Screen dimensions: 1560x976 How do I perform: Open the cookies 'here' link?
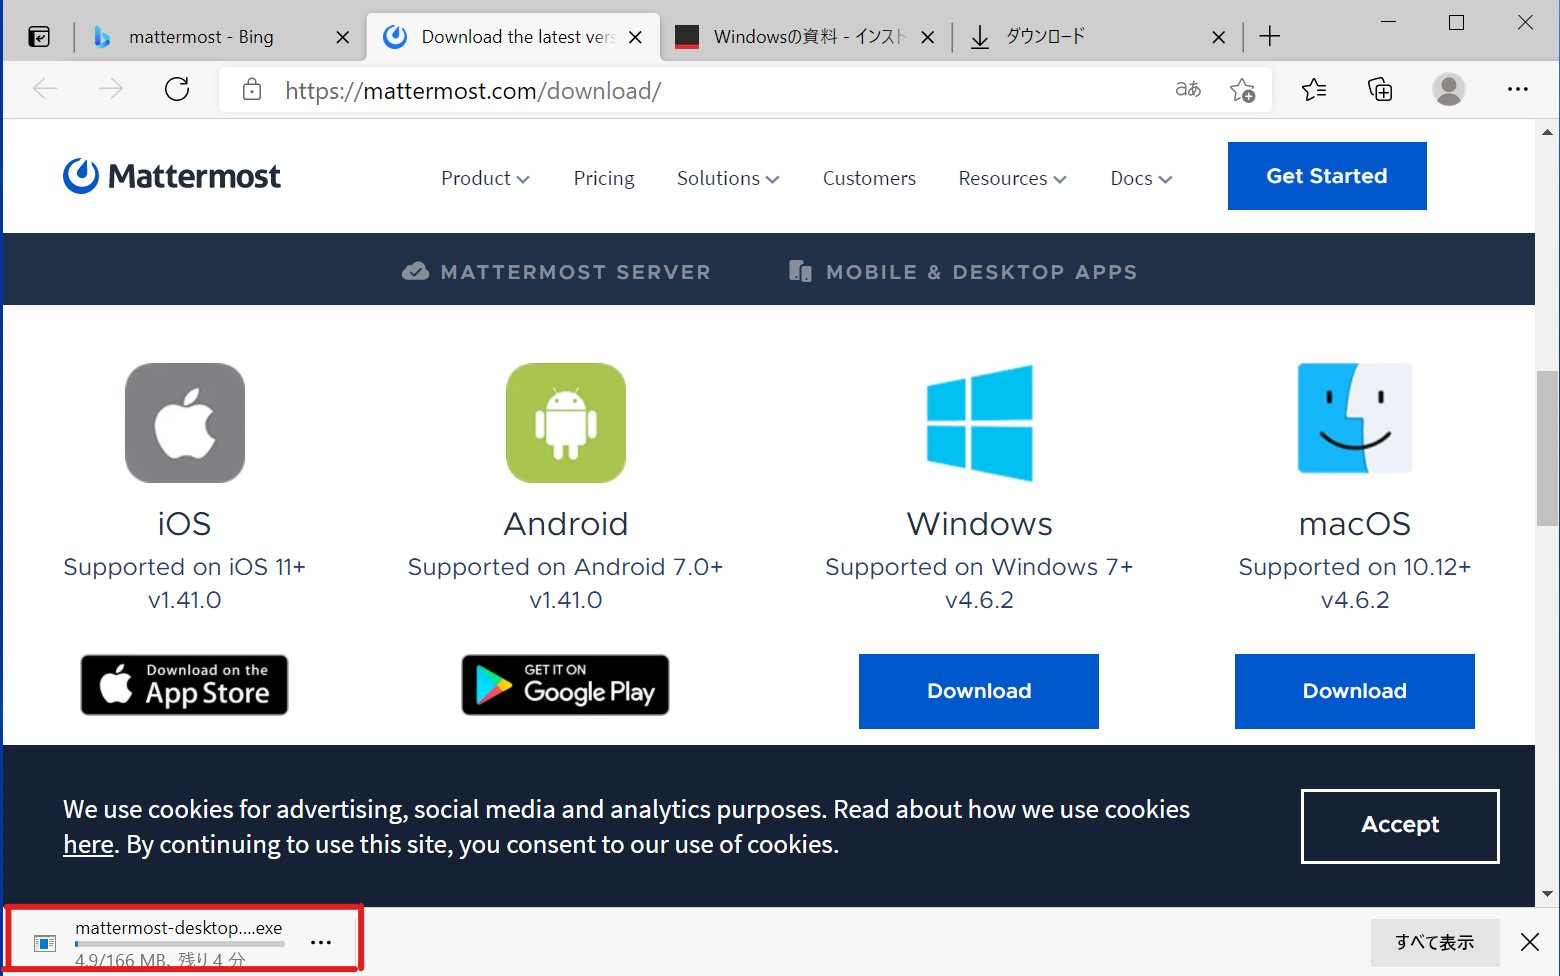pos(88,845)
